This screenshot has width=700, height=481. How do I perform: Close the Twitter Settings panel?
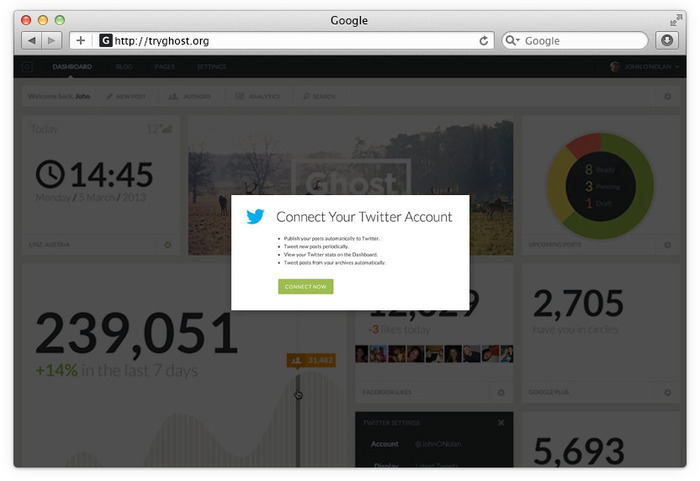[501, 422]
